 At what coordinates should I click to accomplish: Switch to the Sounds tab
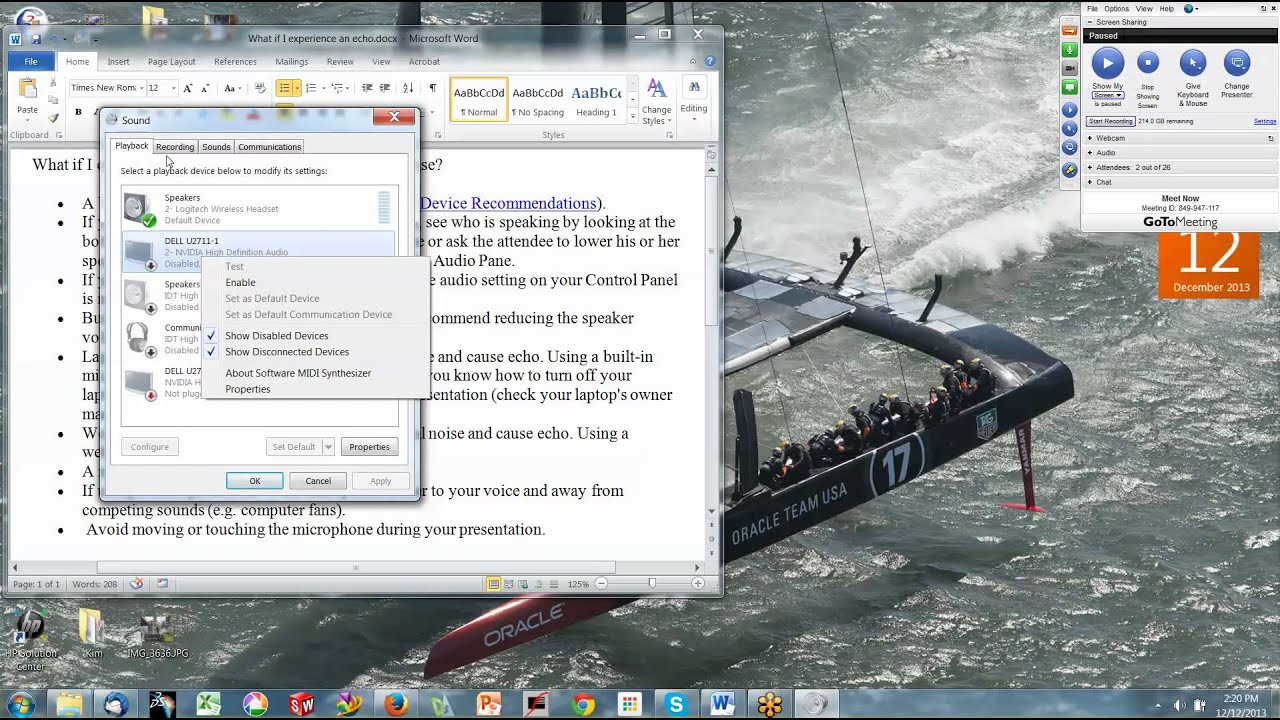216,147
